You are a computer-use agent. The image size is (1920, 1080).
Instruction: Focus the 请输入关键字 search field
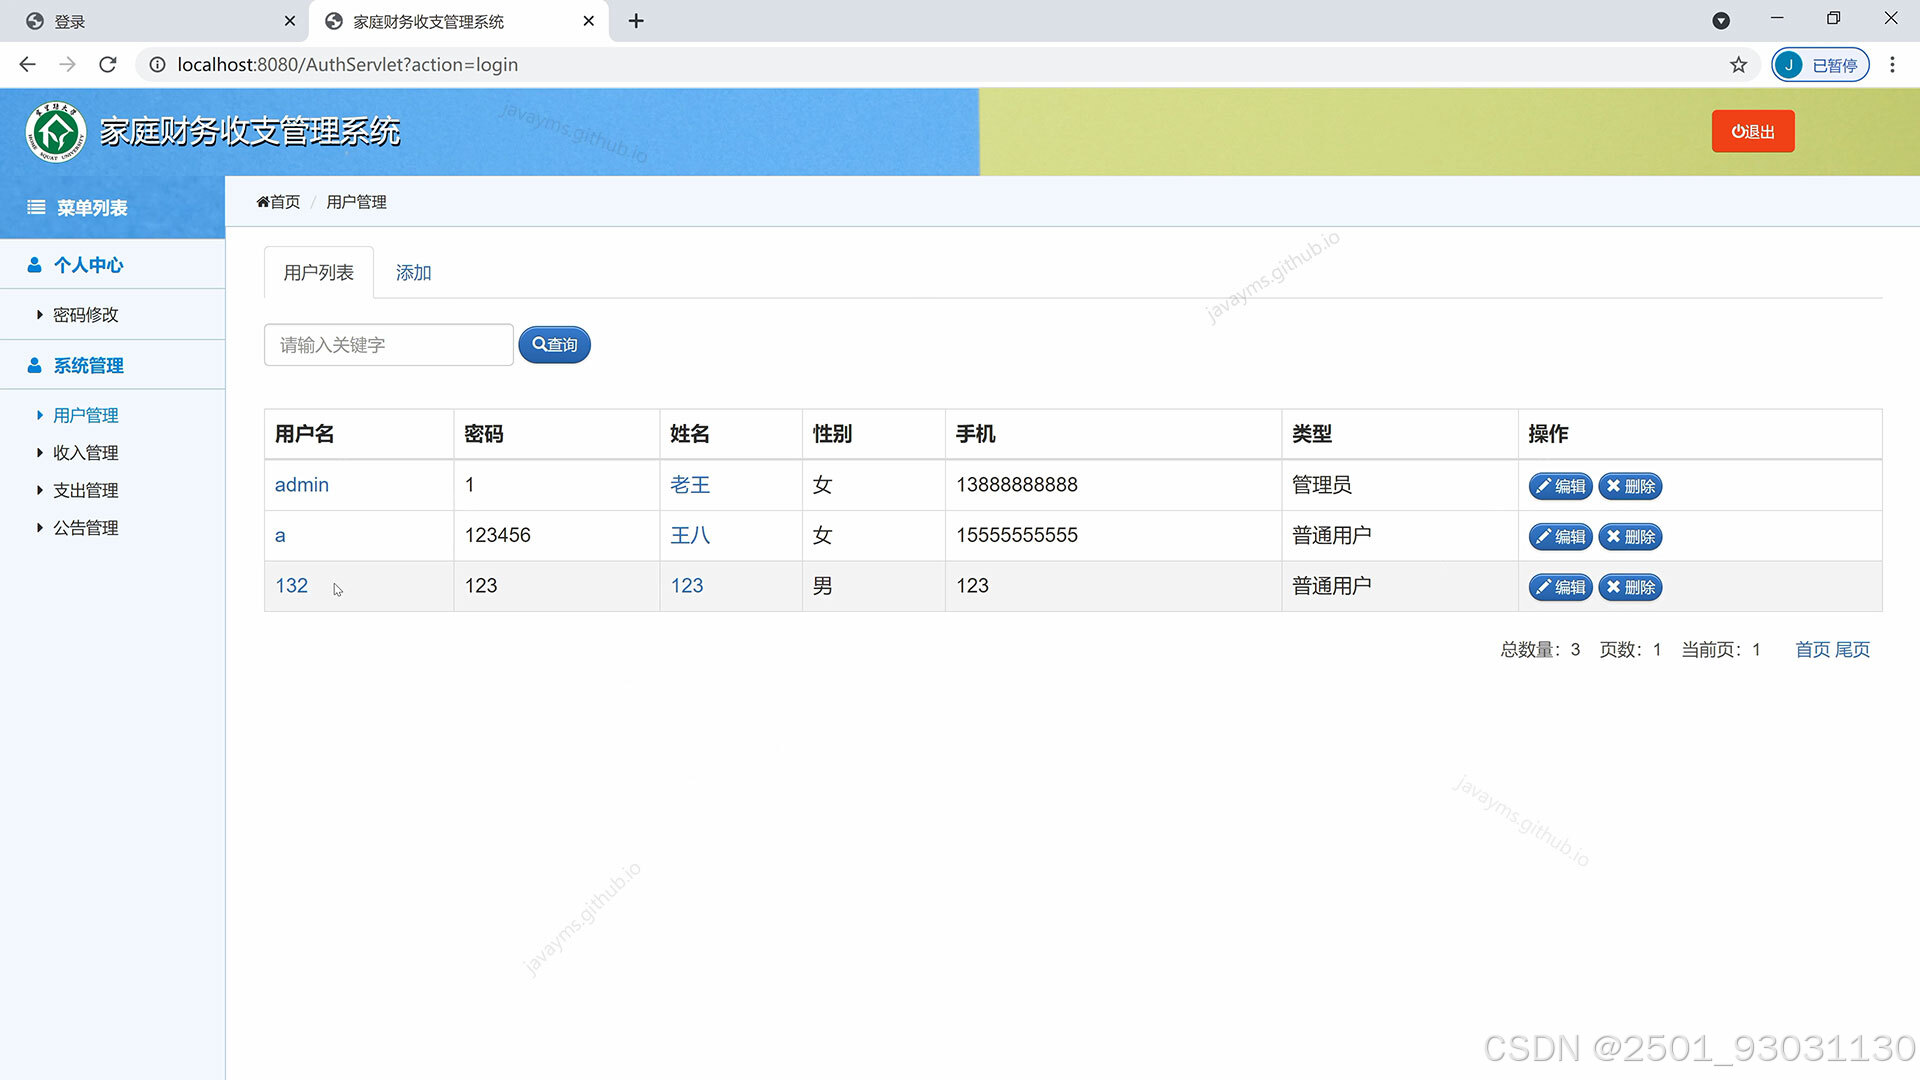389,345
